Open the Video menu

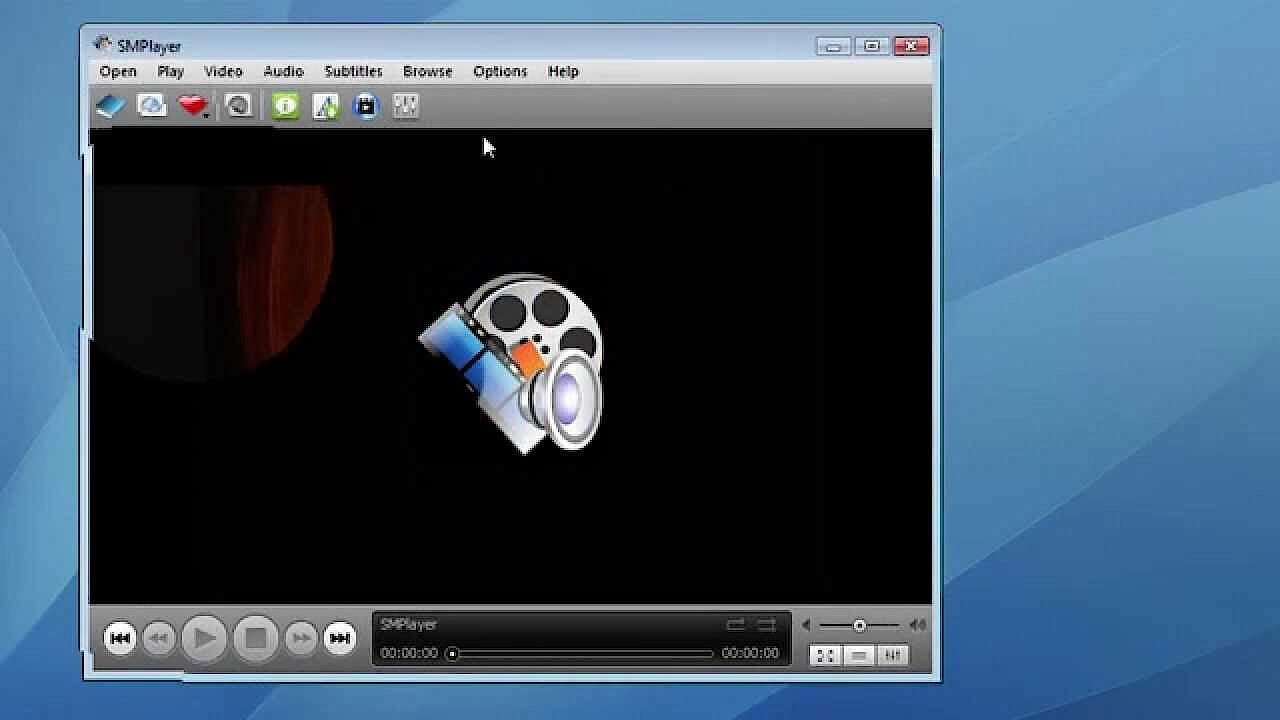click(223, 71)
